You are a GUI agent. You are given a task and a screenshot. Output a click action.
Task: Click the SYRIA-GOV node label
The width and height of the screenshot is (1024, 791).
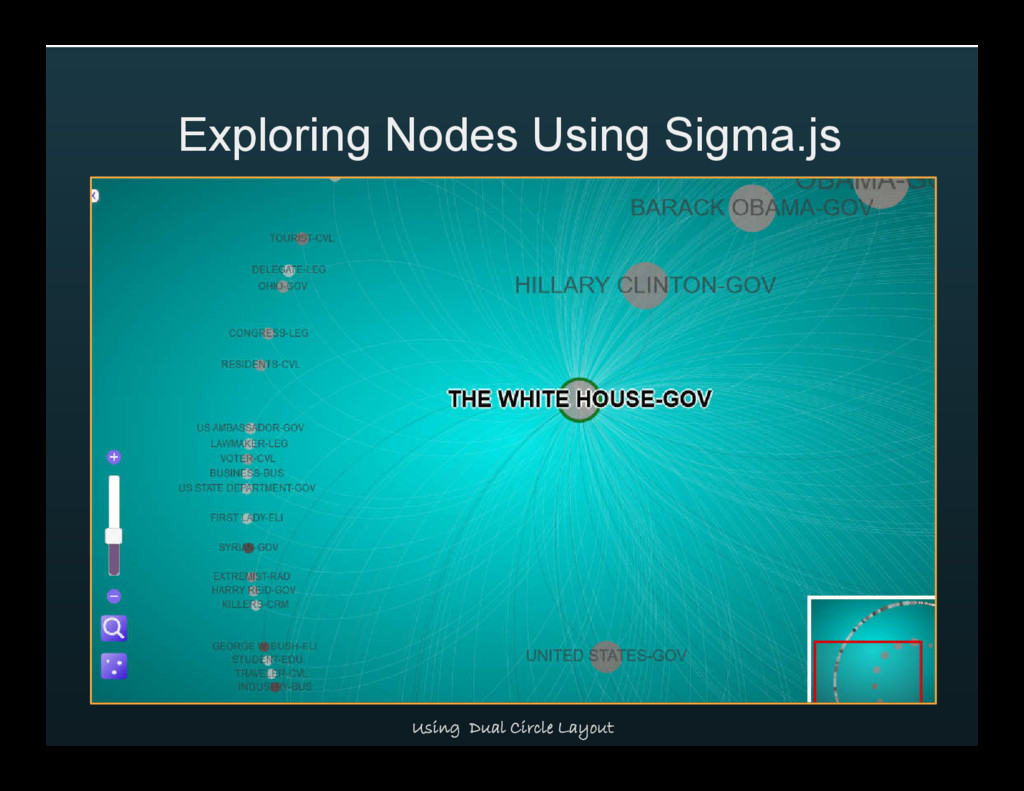pos(248,547)
